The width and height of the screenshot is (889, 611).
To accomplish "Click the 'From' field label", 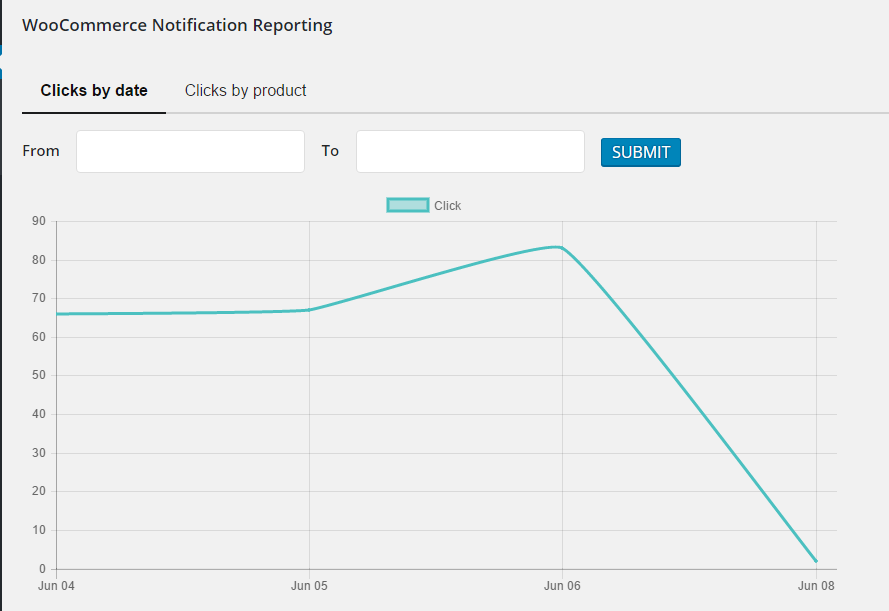I will 41,151.
